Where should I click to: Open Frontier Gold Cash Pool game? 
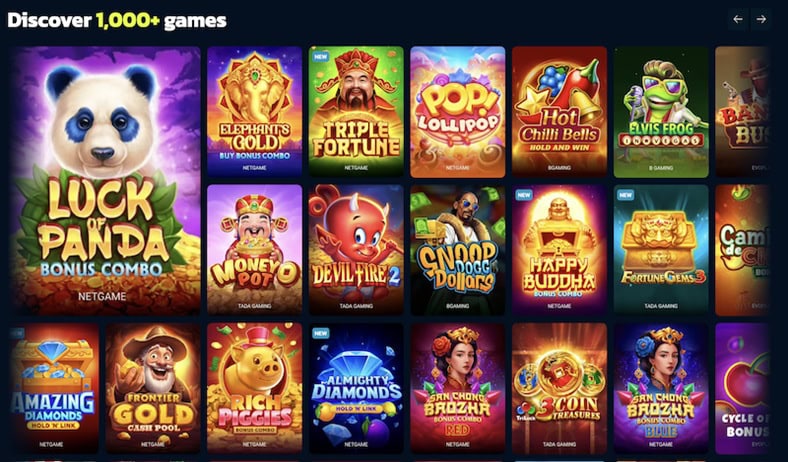(153, 388)
